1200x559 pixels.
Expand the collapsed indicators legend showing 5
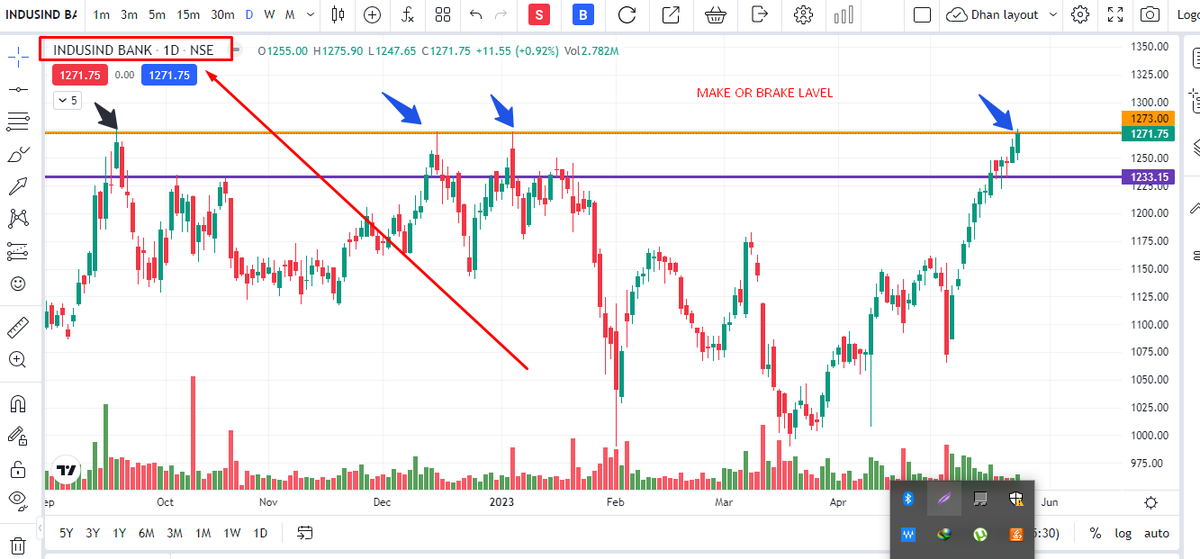68,100
